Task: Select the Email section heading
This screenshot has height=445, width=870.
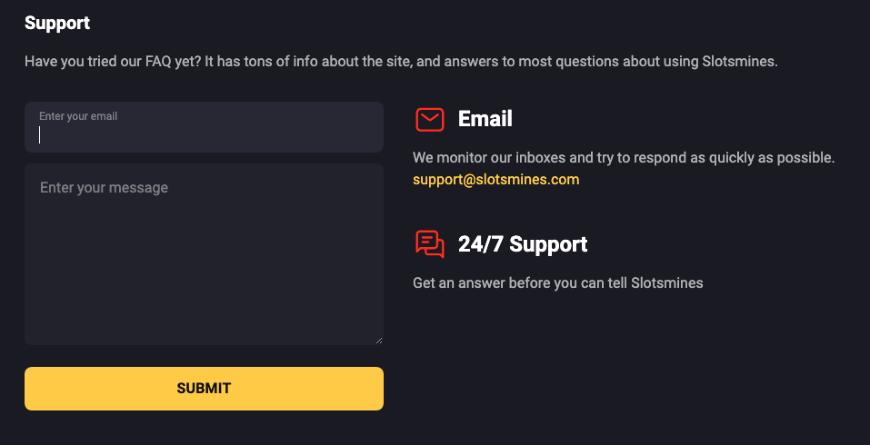Action: point(485,119)
